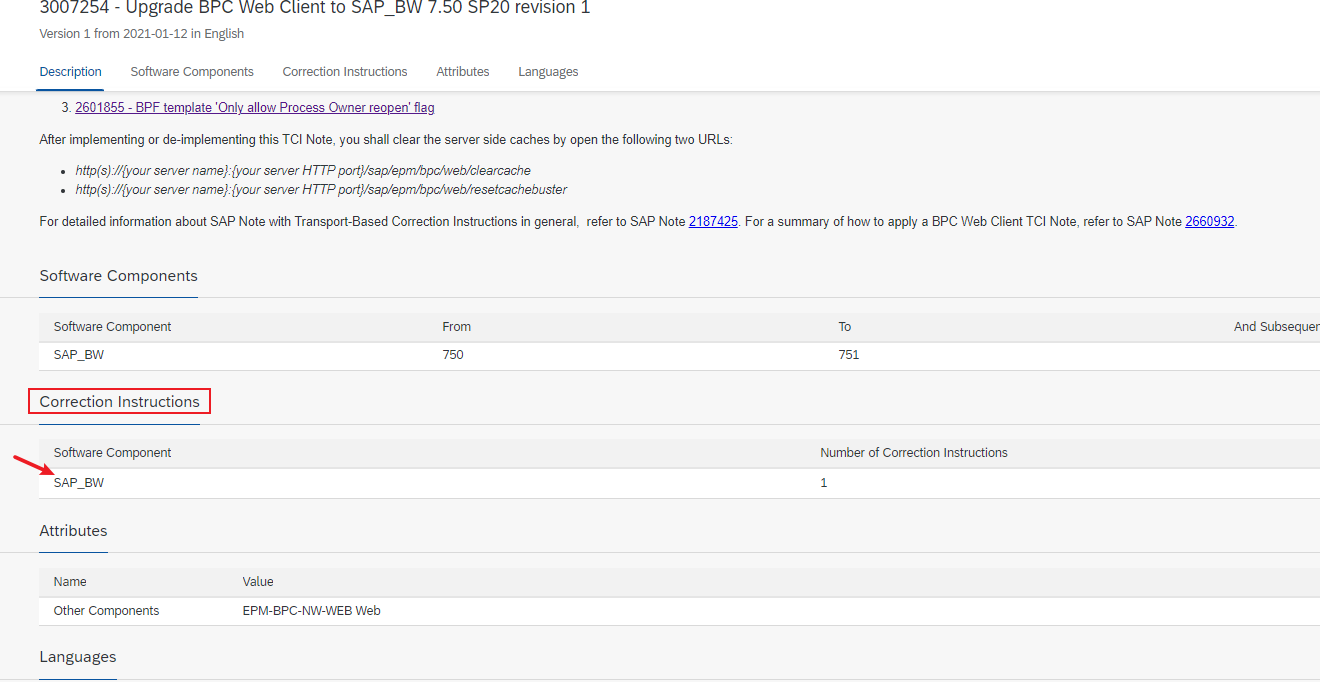Open the Correction Instructions tab

tap(345, 72)
